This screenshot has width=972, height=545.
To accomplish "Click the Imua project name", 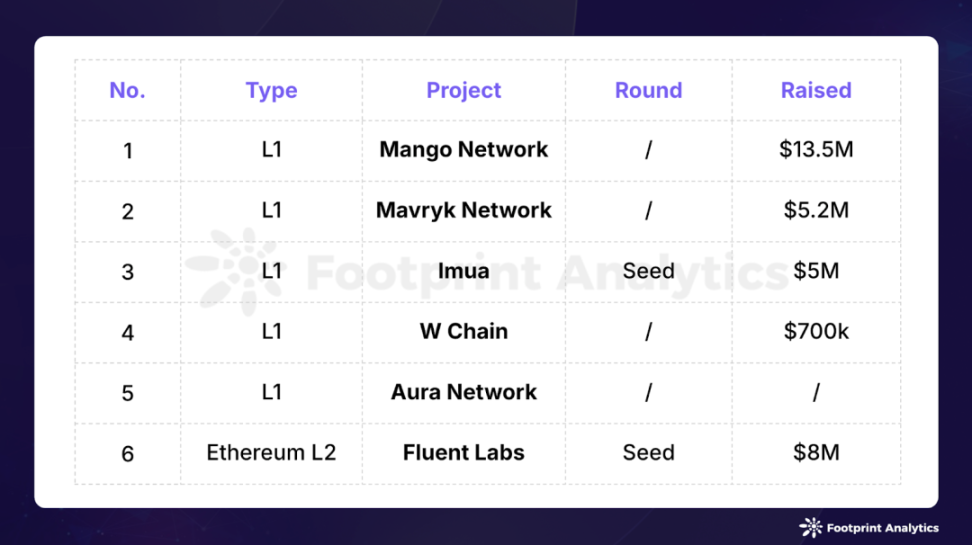I will [464, 271].
